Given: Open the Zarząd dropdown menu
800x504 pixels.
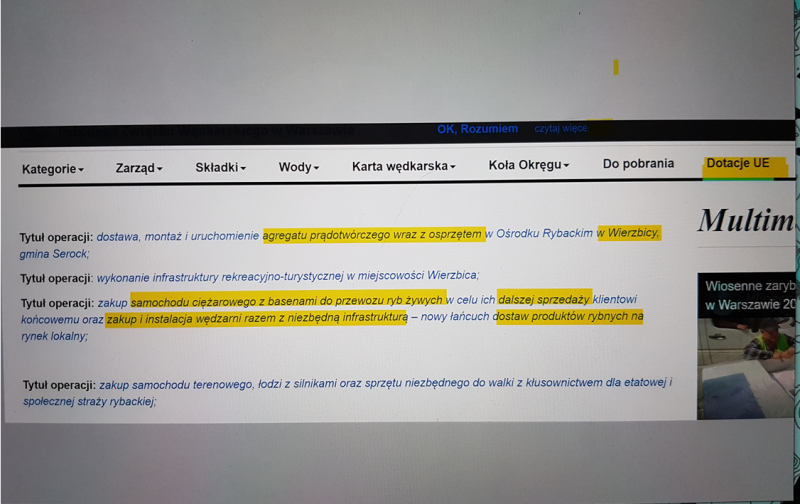Looking at the screenshot, I should 138,168.
